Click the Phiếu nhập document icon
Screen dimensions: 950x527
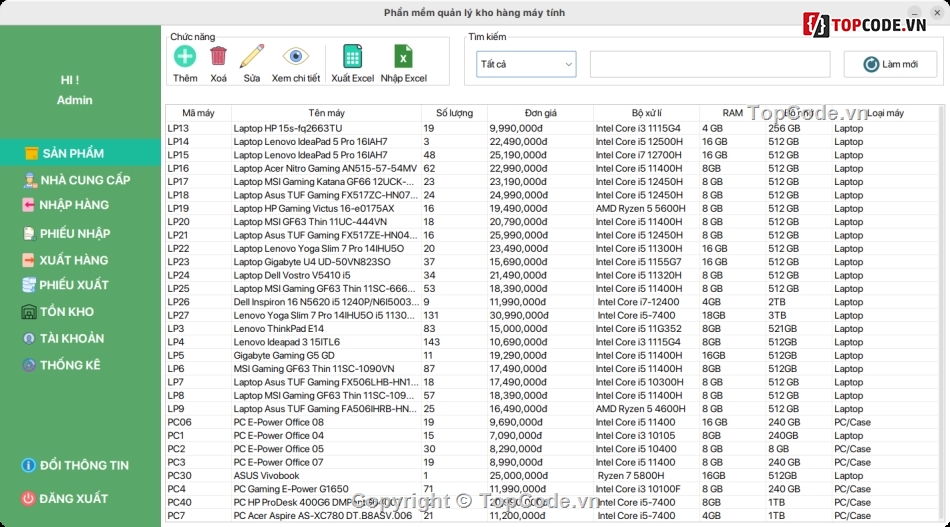tap(29, 233)
